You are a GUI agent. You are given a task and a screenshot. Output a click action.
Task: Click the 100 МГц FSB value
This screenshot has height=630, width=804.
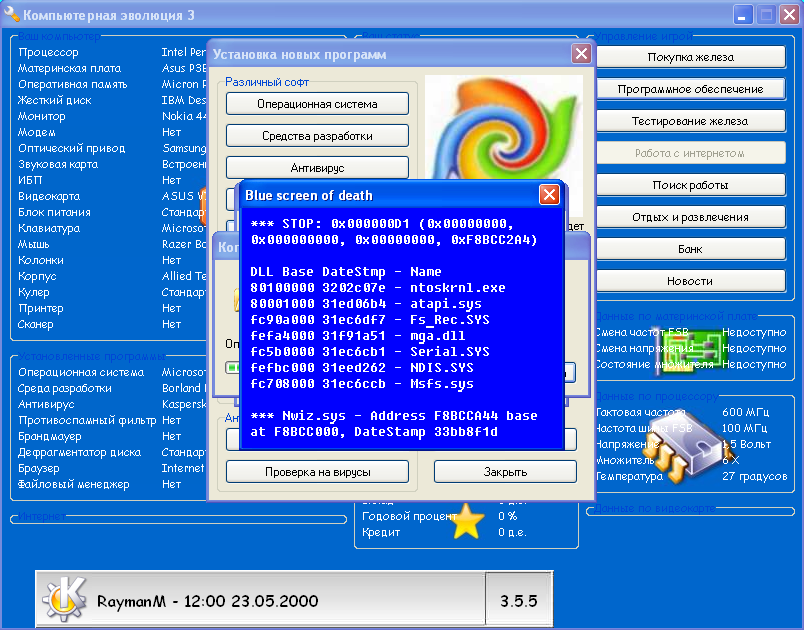click(x=744, y=428)
